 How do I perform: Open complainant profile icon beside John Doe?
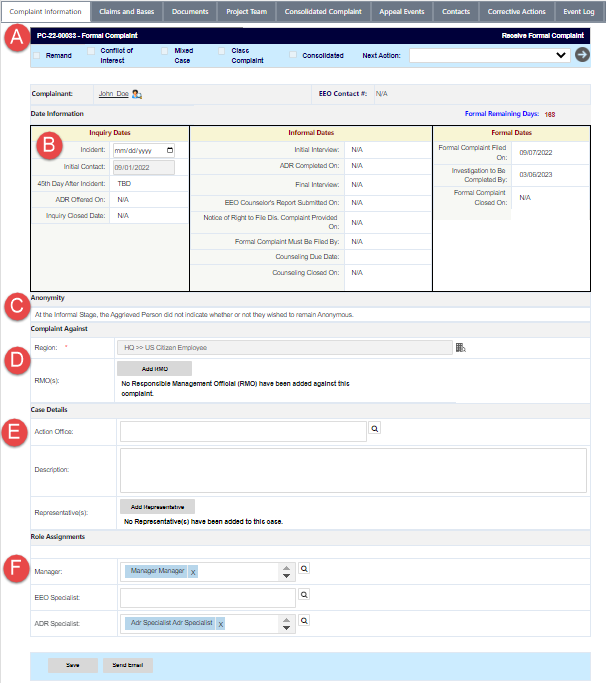pyautogui.click(x=137, y=94)
